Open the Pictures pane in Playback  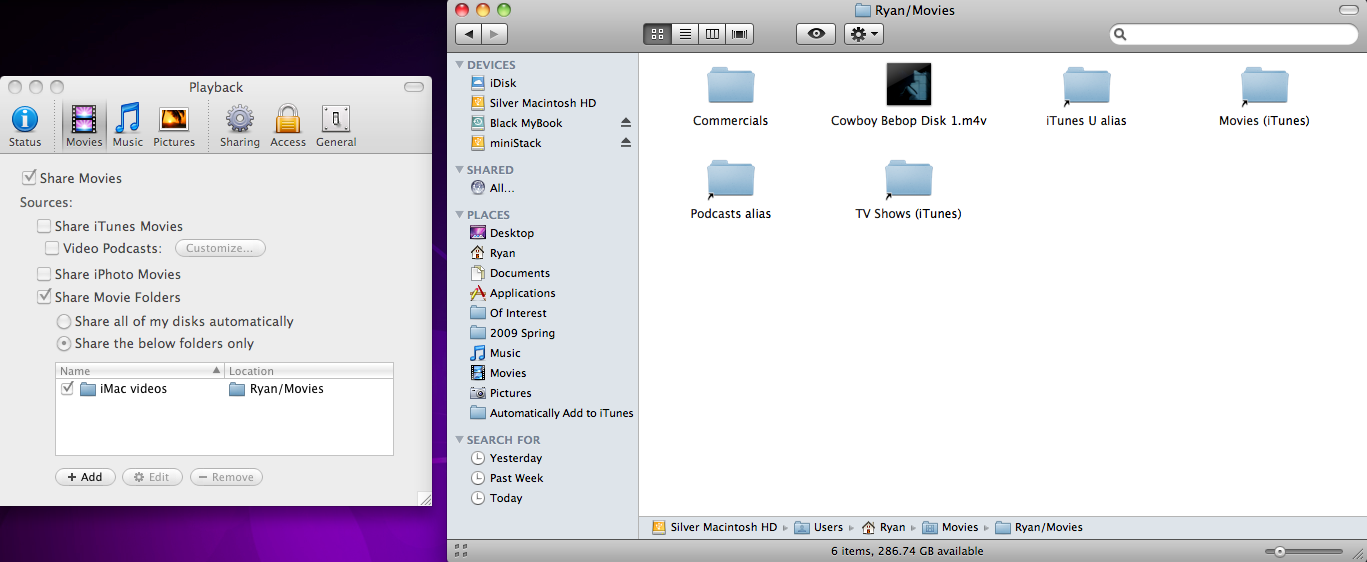point(174,127)
